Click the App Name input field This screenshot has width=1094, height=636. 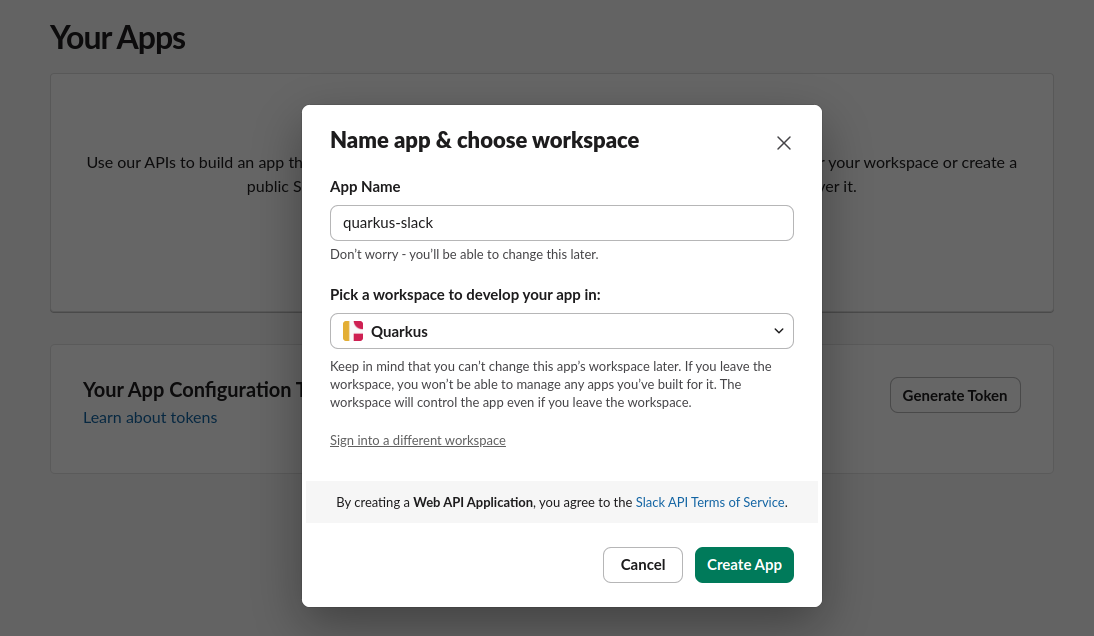coord(562,223)
